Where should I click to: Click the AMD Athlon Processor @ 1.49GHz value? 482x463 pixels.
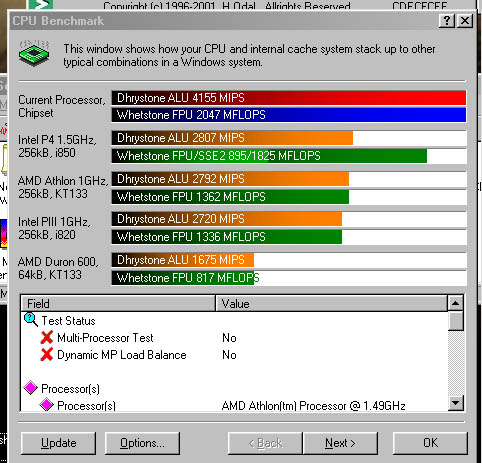313,406
